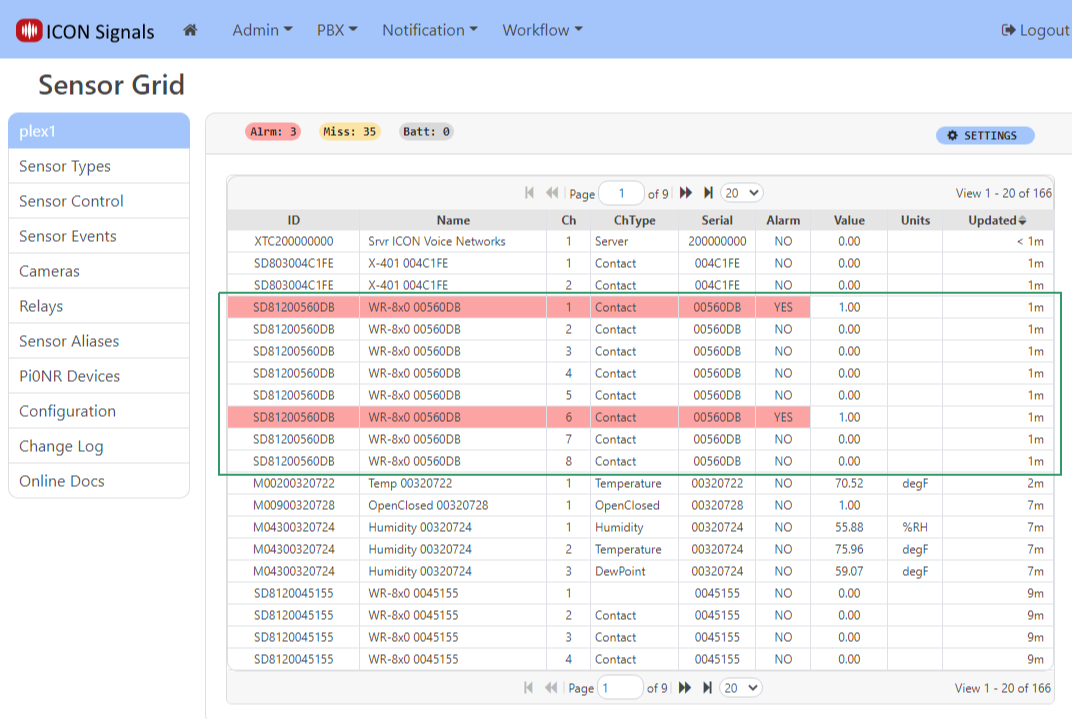Go to next page in top pager
Image resolution: width=1072 pixels, height=719 pixels.
[686, 193]
